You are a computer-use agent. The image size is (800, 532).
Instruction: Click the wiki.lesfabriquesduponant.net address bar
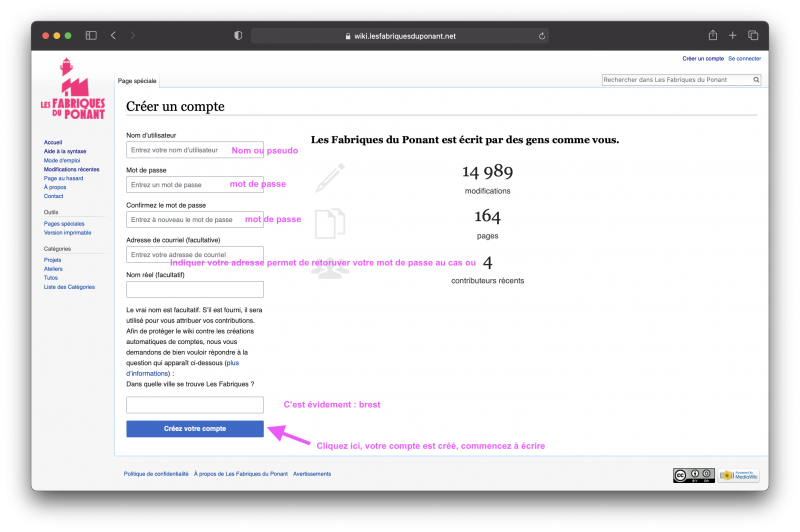coord(400,36)
